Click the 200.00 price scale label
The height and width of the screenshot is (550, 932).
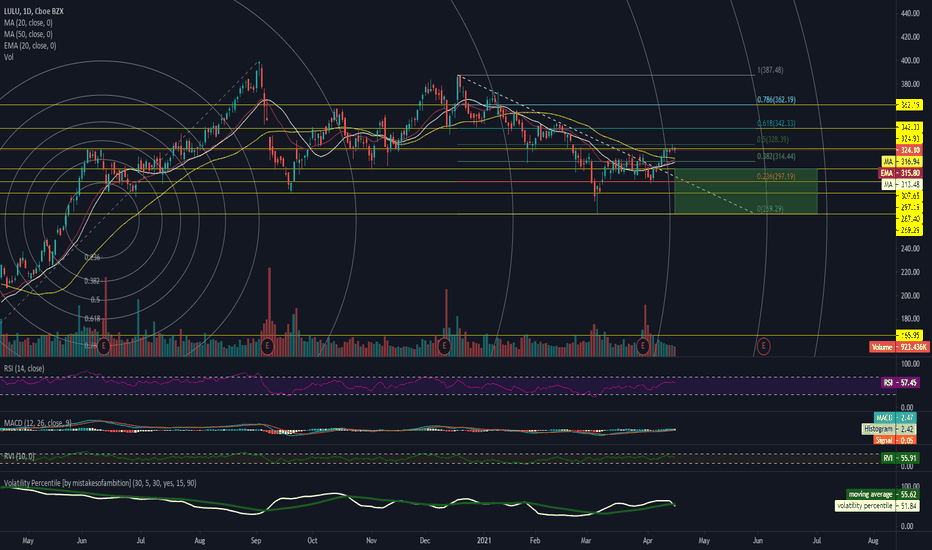point(909,296)
